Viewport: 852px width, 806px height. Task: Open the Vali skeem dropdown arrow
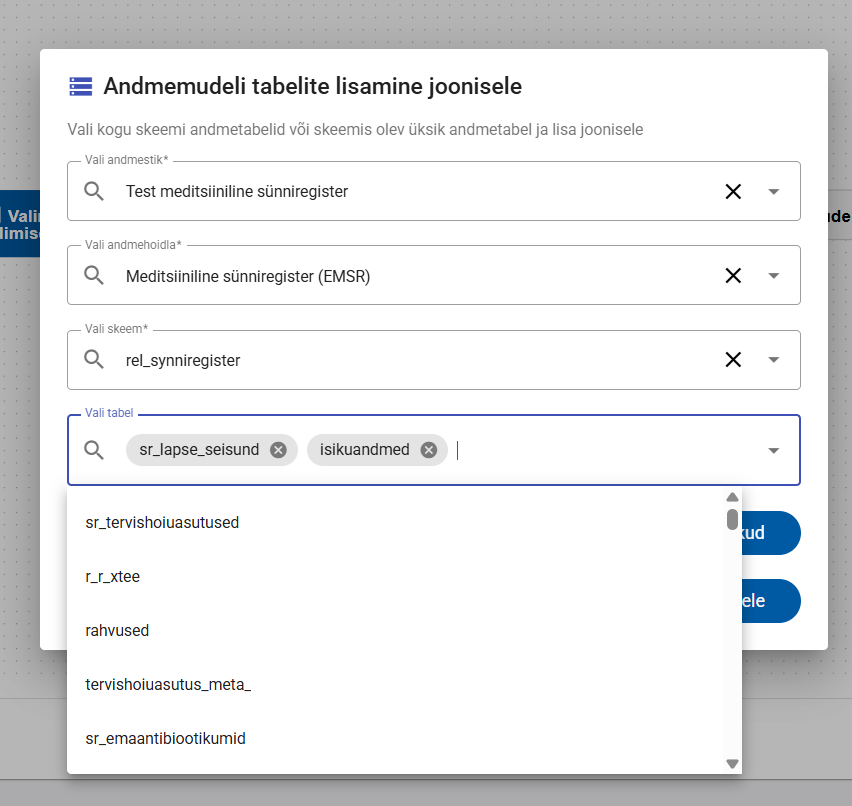click(x=773, y=360)
